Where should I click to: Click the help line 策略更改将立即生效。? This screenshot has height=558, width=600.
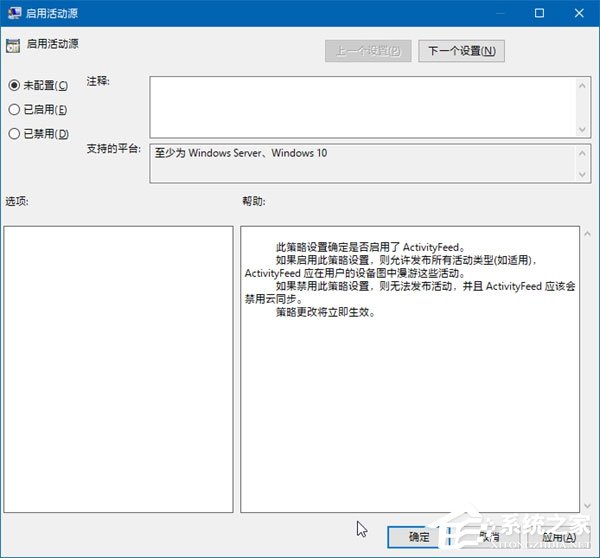[x=326, y=312]
